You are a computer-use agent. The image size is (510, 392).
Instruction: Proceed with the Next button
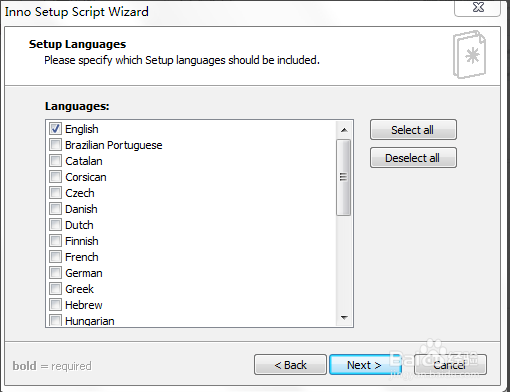pos(365,365)
